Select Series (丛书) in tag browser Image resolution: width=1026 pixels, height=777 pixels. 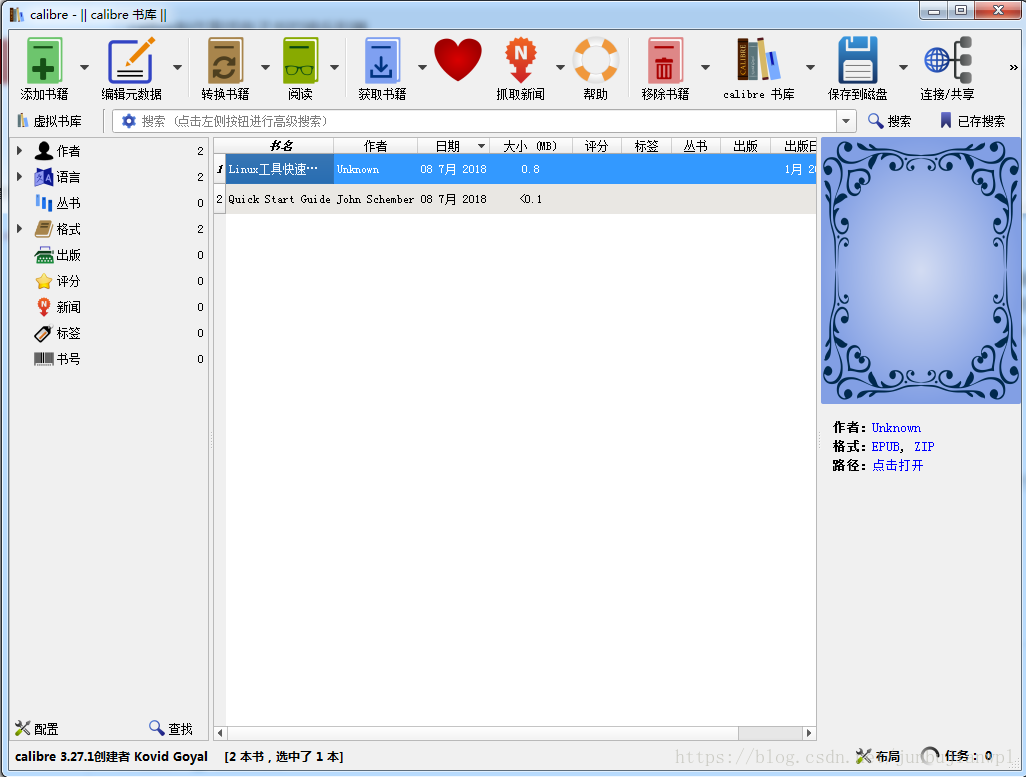[x=68, y=203]
